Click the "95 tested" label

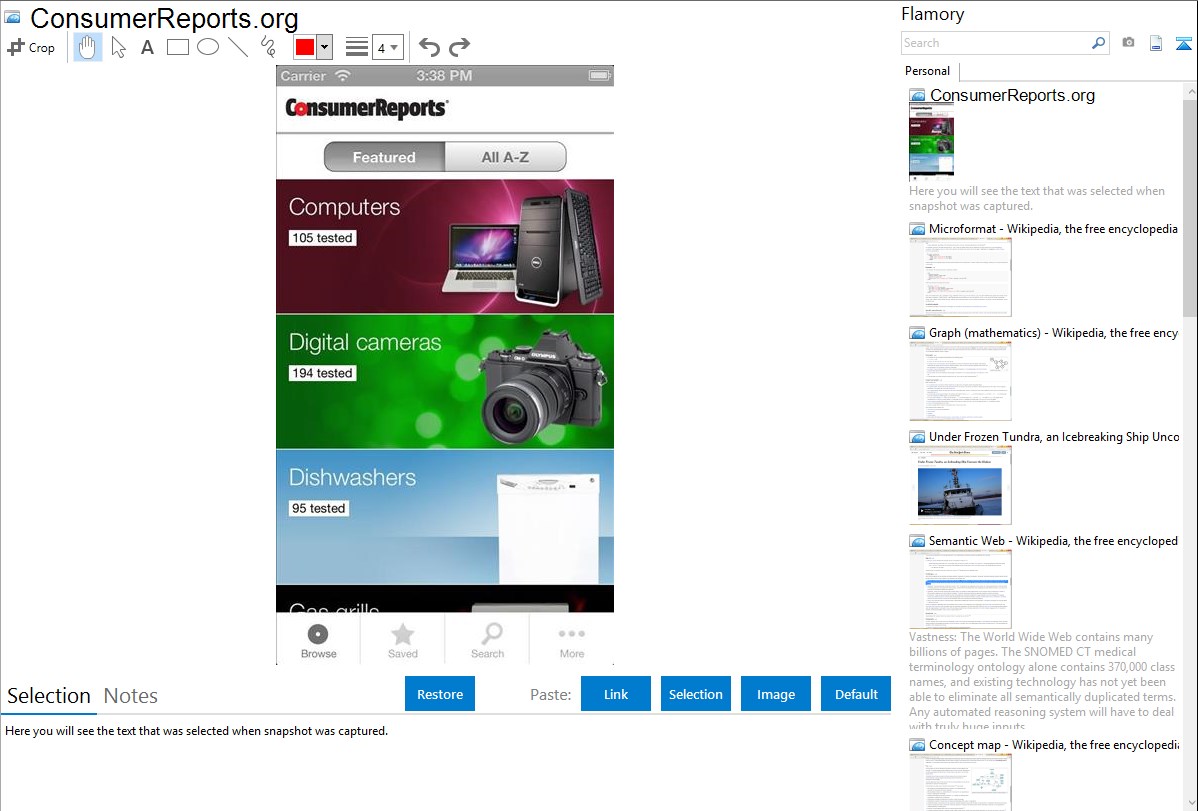[x=319, y=508]
